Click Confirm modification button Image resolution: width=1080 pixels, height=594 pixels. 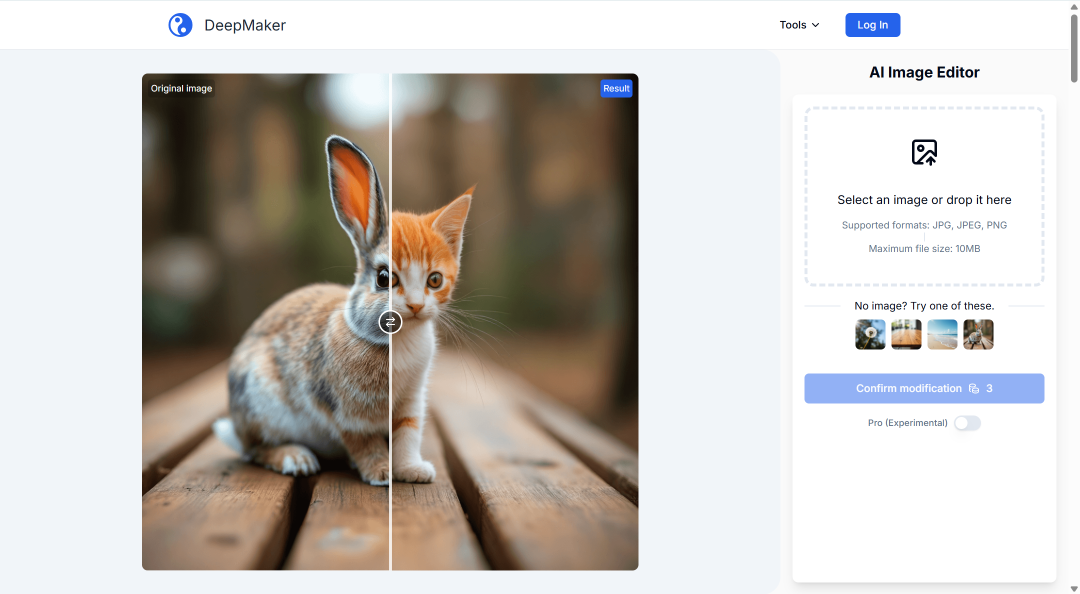click(x=924, y=389)
